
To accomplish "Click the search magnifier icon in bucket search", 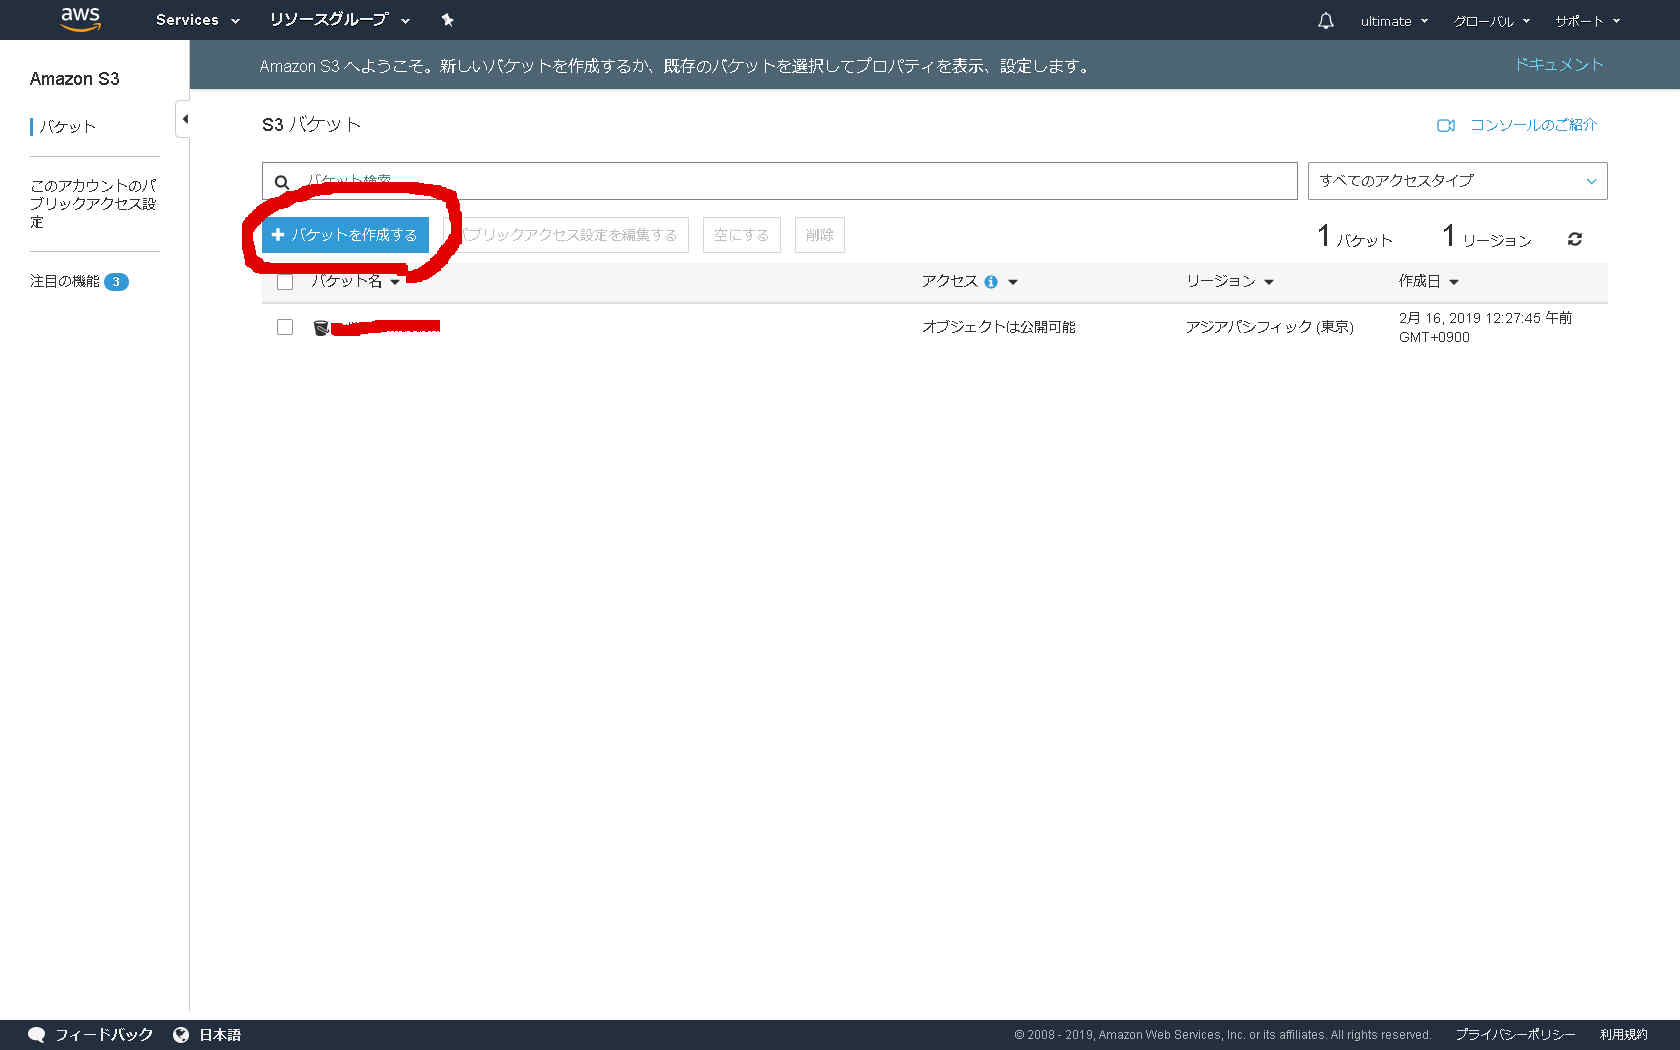I will click(282, 182).
